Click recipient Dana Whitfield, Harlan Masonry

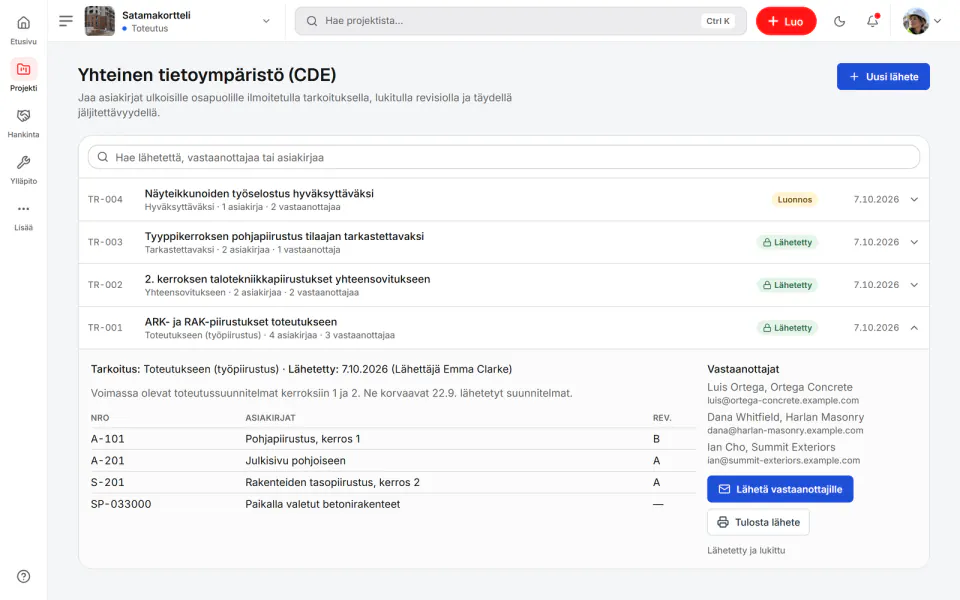tap(786, 417)
